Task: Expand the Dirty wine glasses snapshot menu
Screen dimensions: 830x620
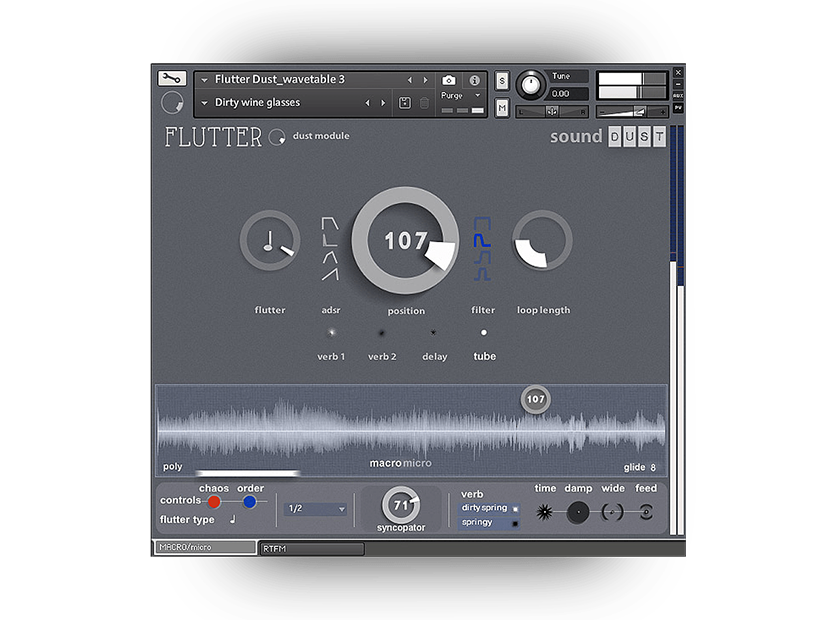Action: coord(204,103)
